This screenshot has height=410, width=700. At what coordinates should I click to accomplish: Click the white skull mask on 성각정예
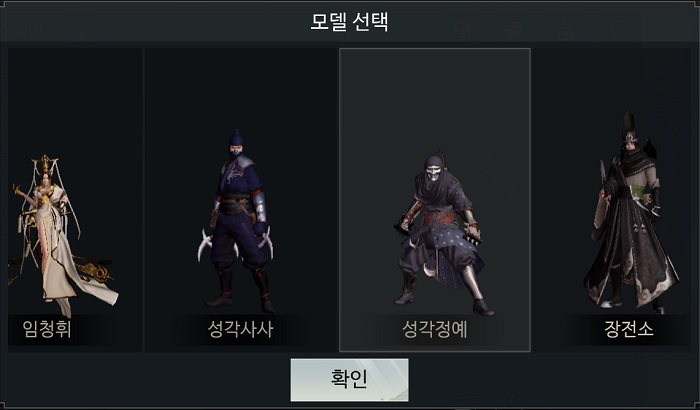[433, 172]
